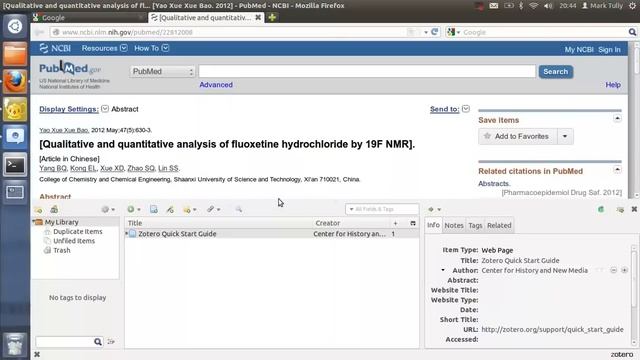
Task: Add an author with the plus button
Action: (x=624, y=270)
